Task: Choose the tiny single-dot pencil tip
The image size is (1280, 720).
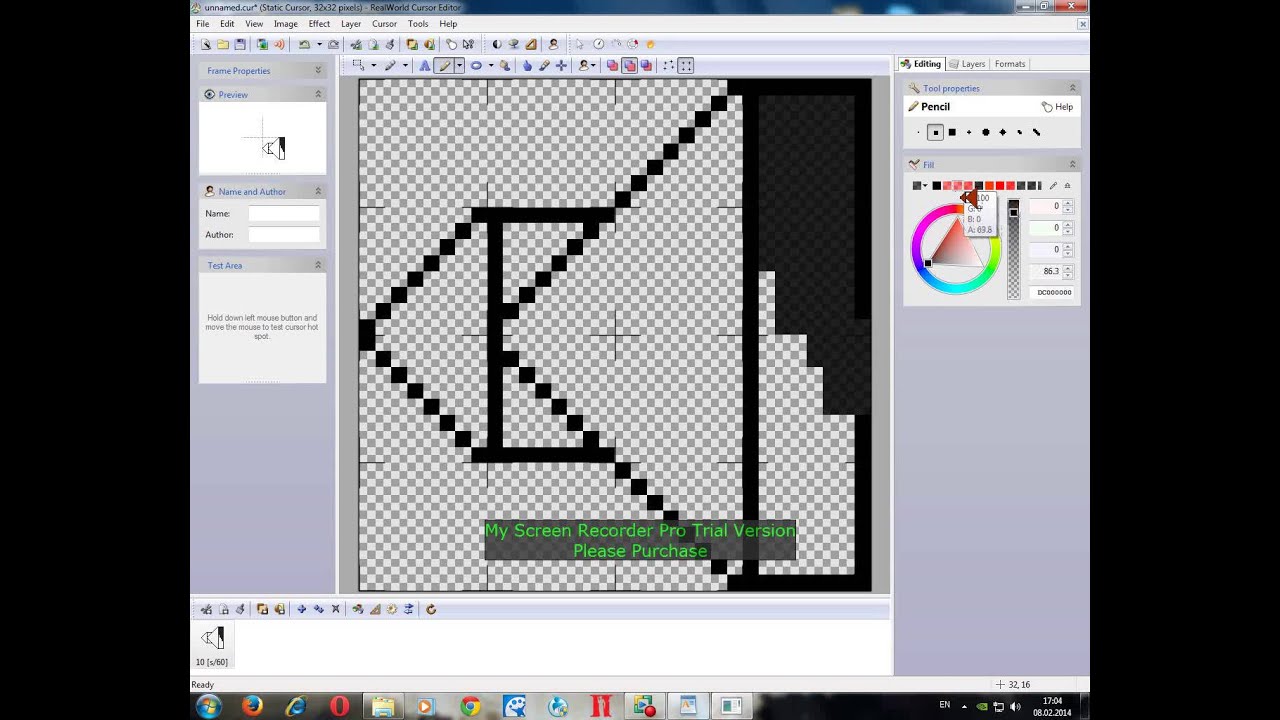Action: [x=918, y=132]
